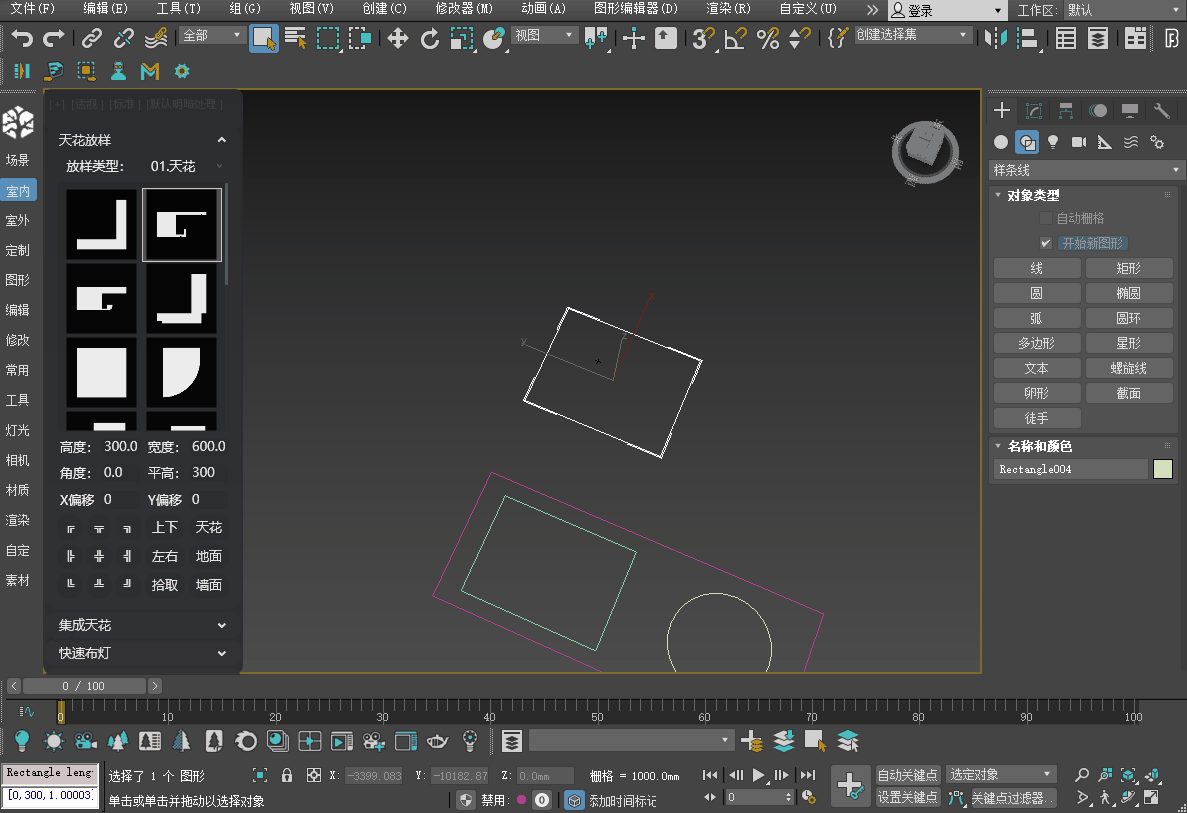Click the Align tool in the toolbar
The width and height of the screenshot is (1187, 813).
coord(1027,38)
